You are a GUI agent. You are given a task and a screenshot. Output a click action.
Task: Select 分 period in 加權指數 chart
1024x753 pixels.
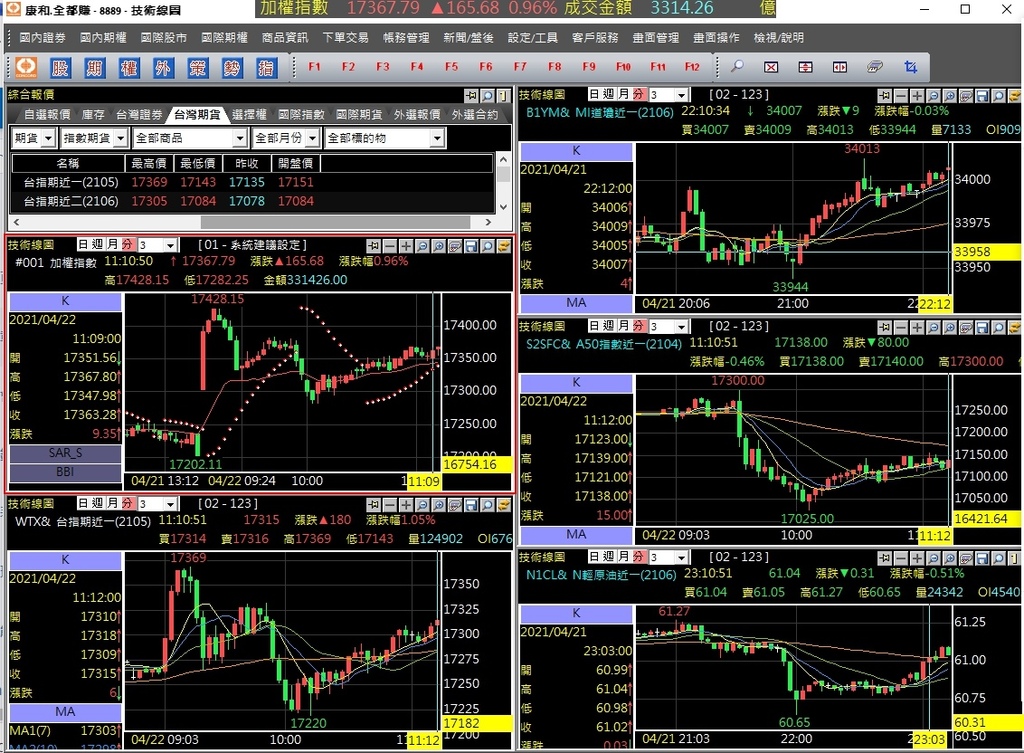(x=127, y=244)
